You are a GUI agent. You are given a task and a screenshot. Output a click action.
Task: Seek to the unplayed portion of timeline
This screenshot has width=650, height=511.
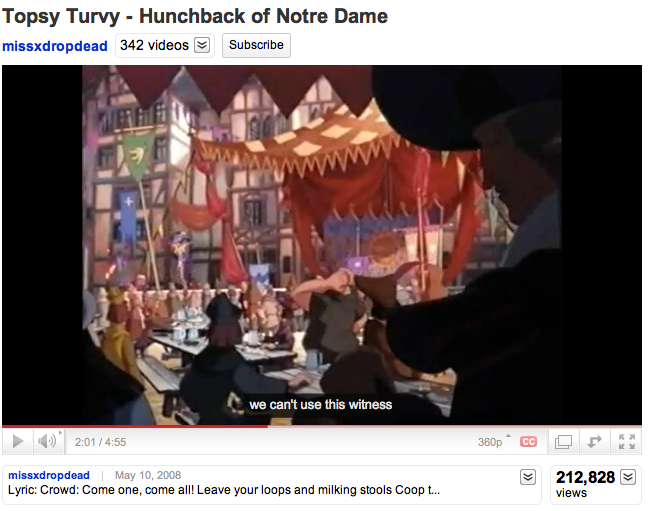click(x=455, y=426)
